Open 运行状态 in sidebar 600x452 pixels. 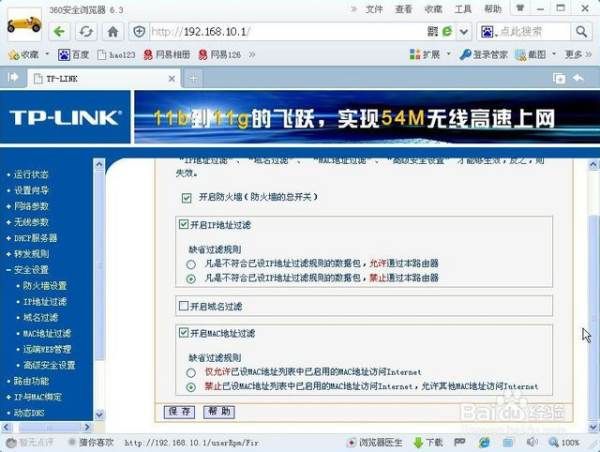coord(31,175)
